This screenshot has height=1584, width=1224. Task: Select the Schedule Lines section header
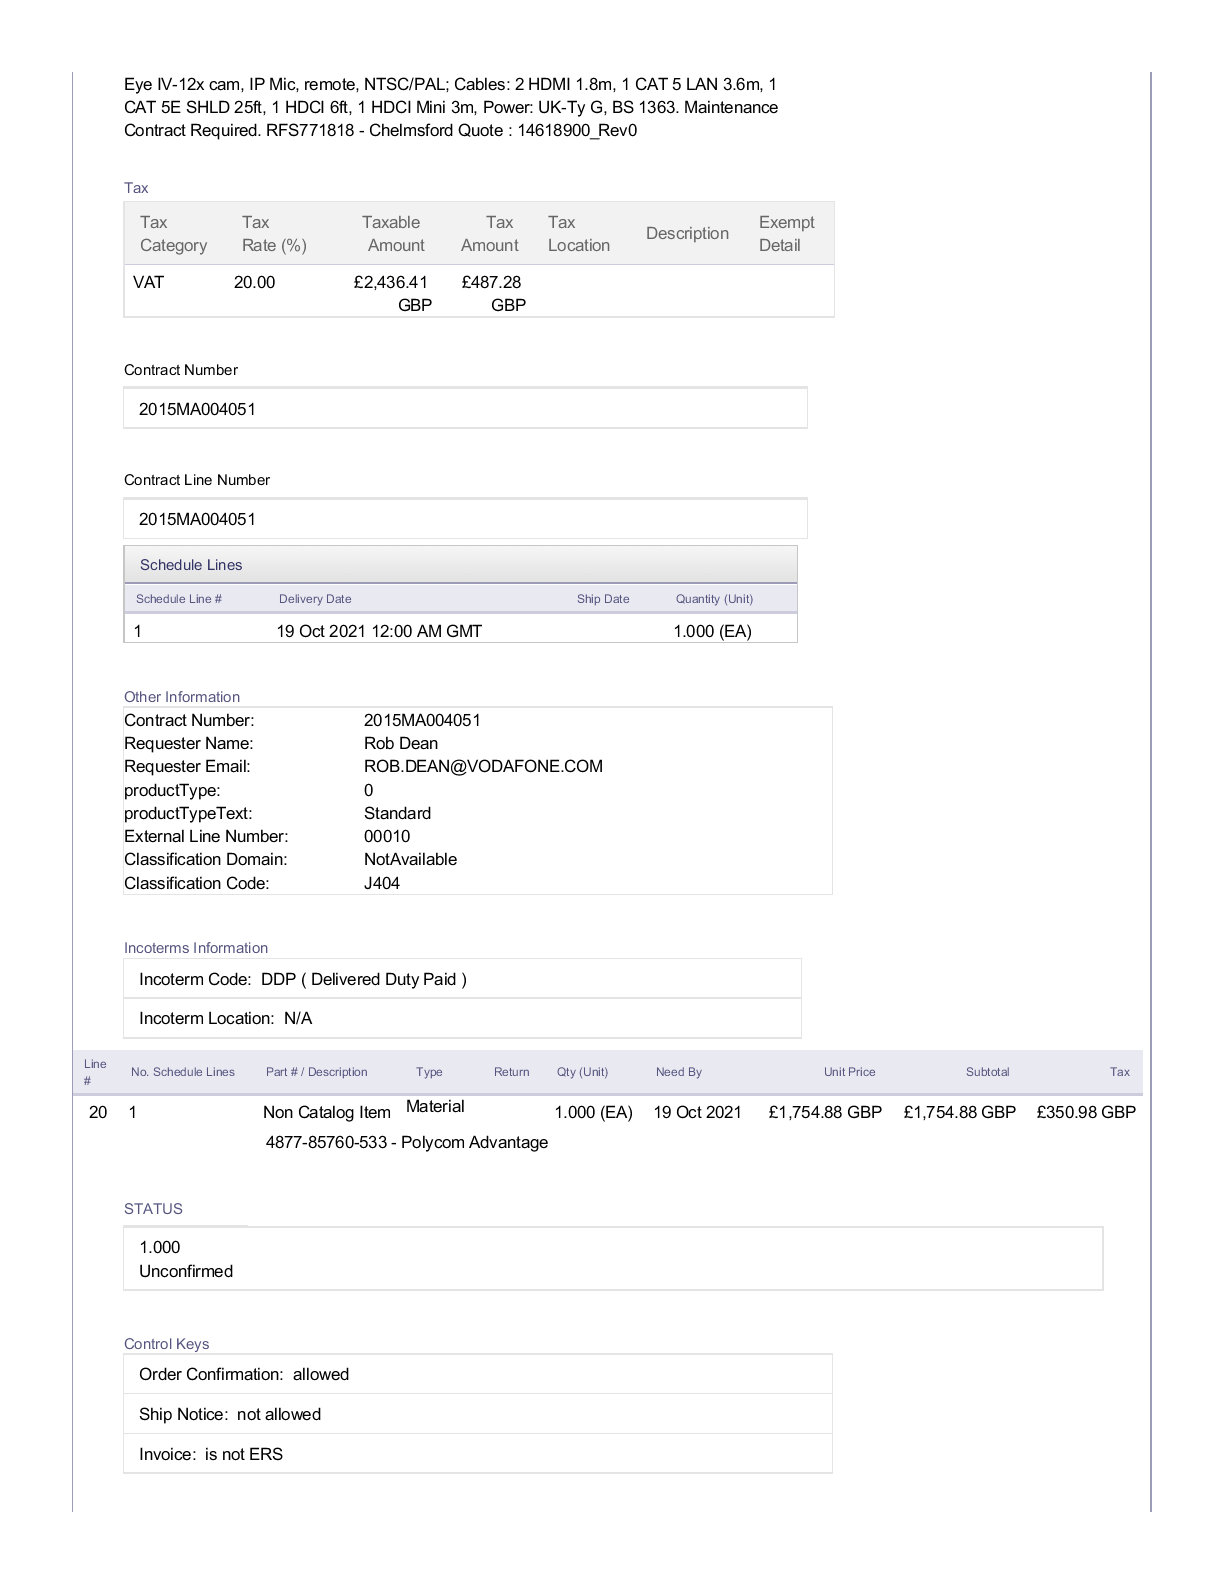pyautogui.click(x=191, y=565)
